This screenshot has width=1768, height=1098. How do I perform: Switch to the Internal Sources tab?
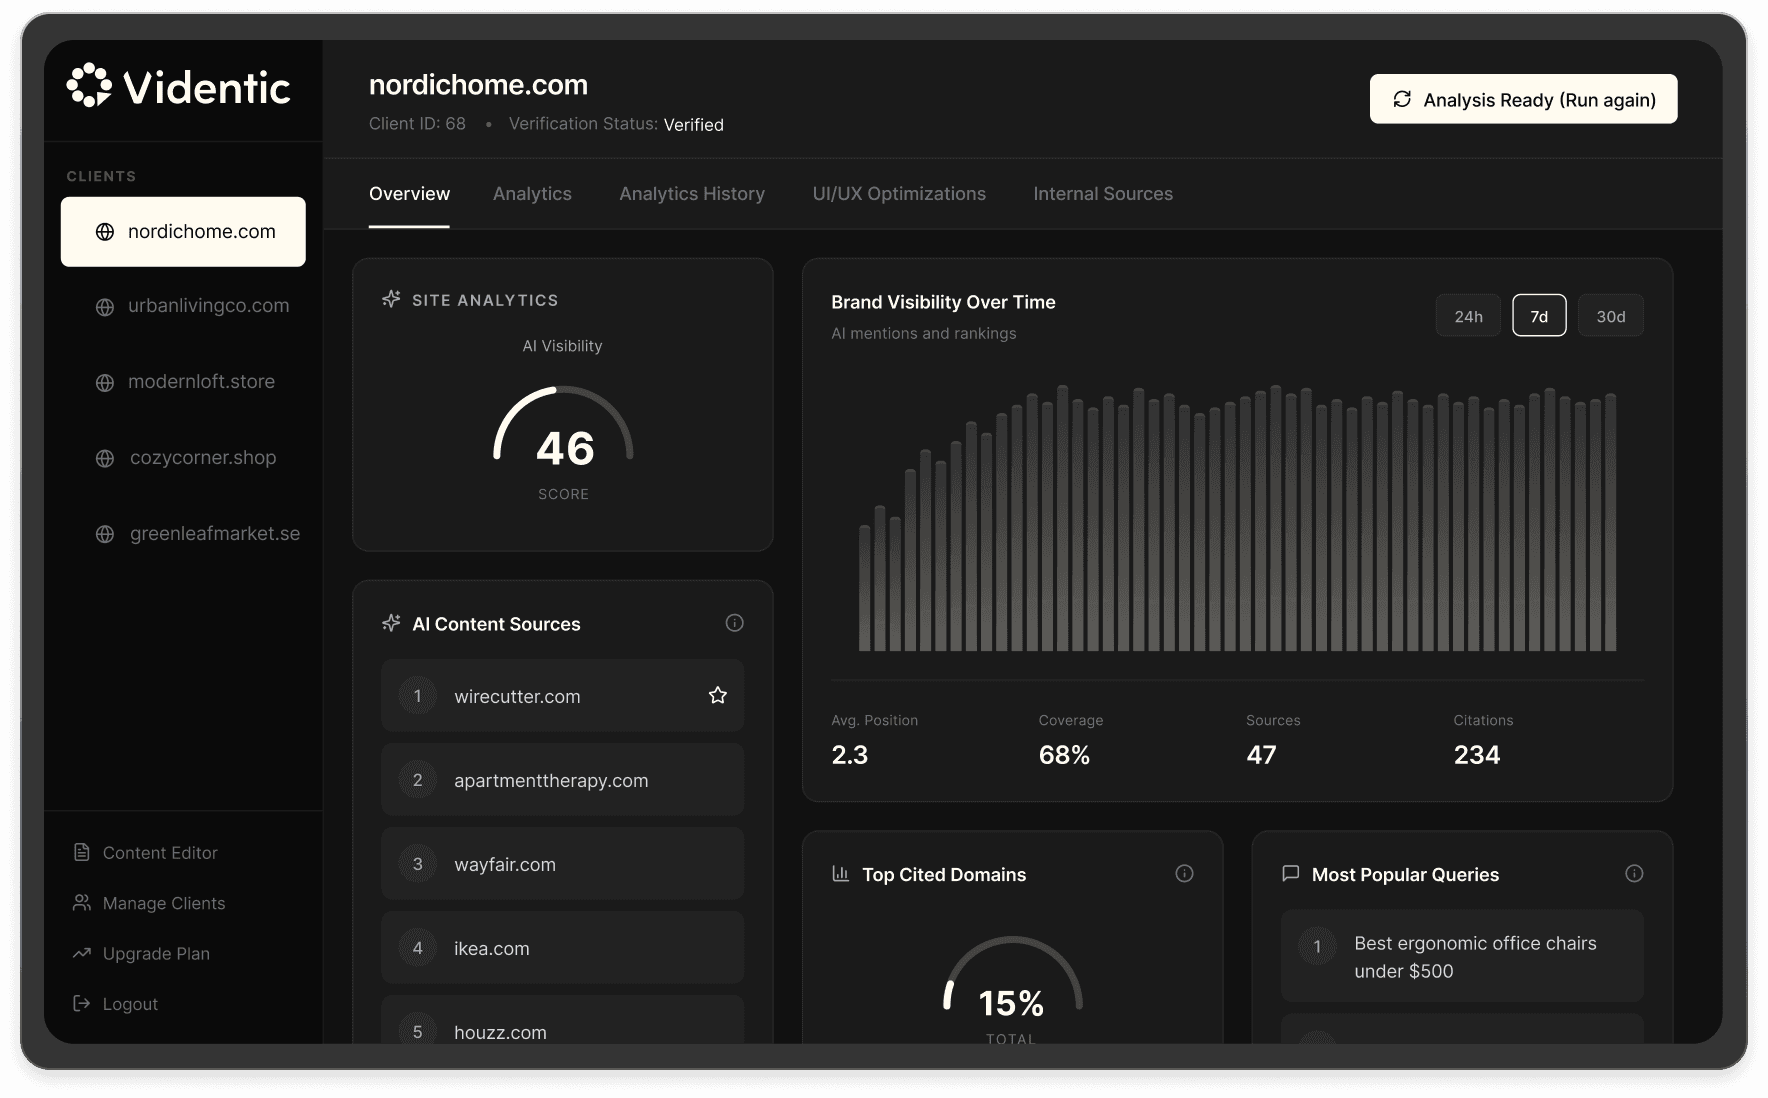[x=1103, y=194]
